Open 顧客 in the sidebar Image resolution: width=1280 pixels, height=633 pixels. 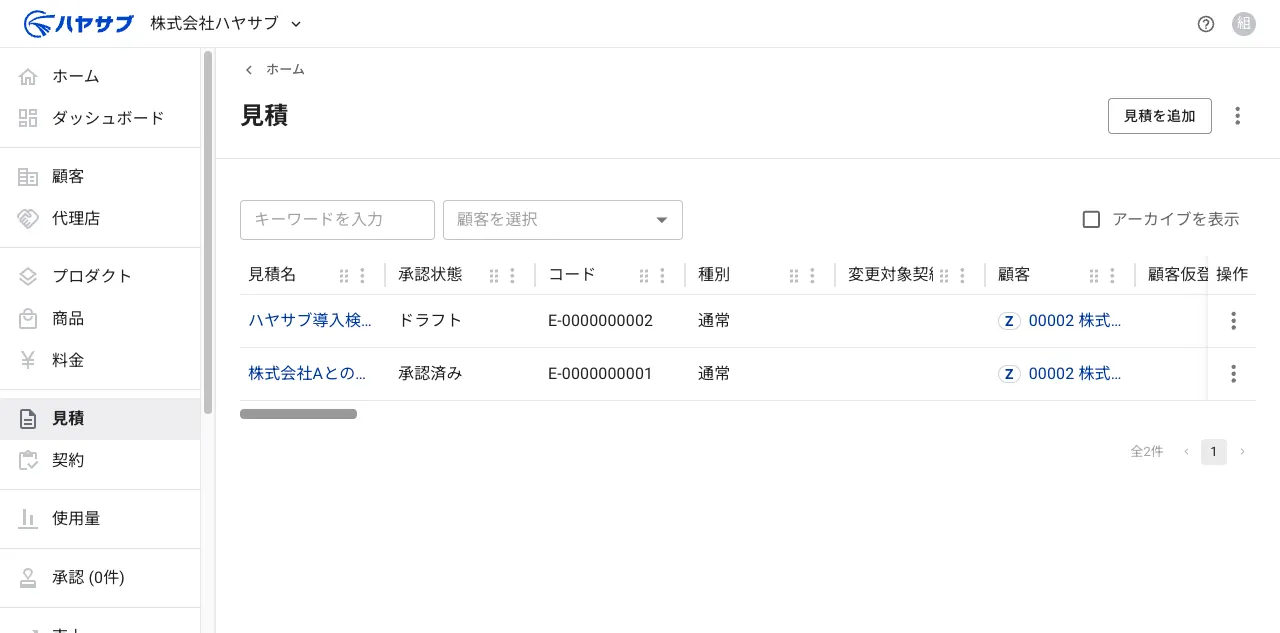pos(100,176)
